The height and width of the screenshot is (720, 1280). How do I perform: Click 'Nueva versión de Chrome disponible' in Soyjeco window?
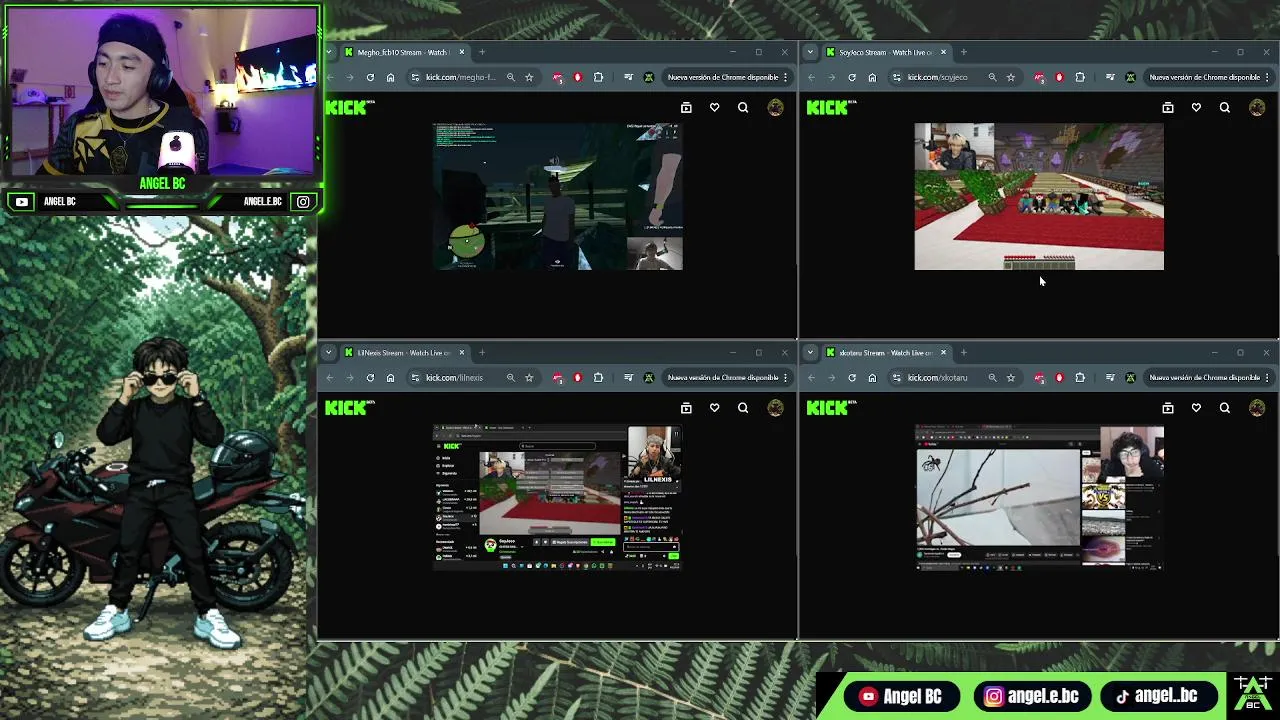click(1205, 77)
